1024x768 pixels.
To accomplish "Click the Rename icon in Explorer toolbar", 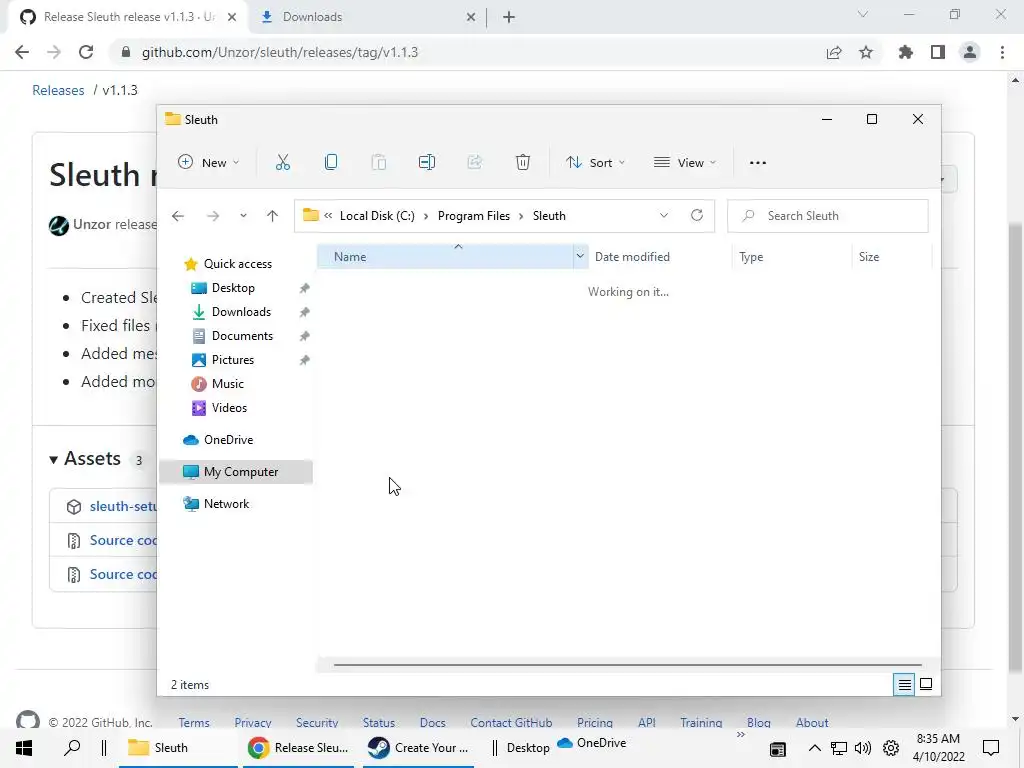I will 426,163.
